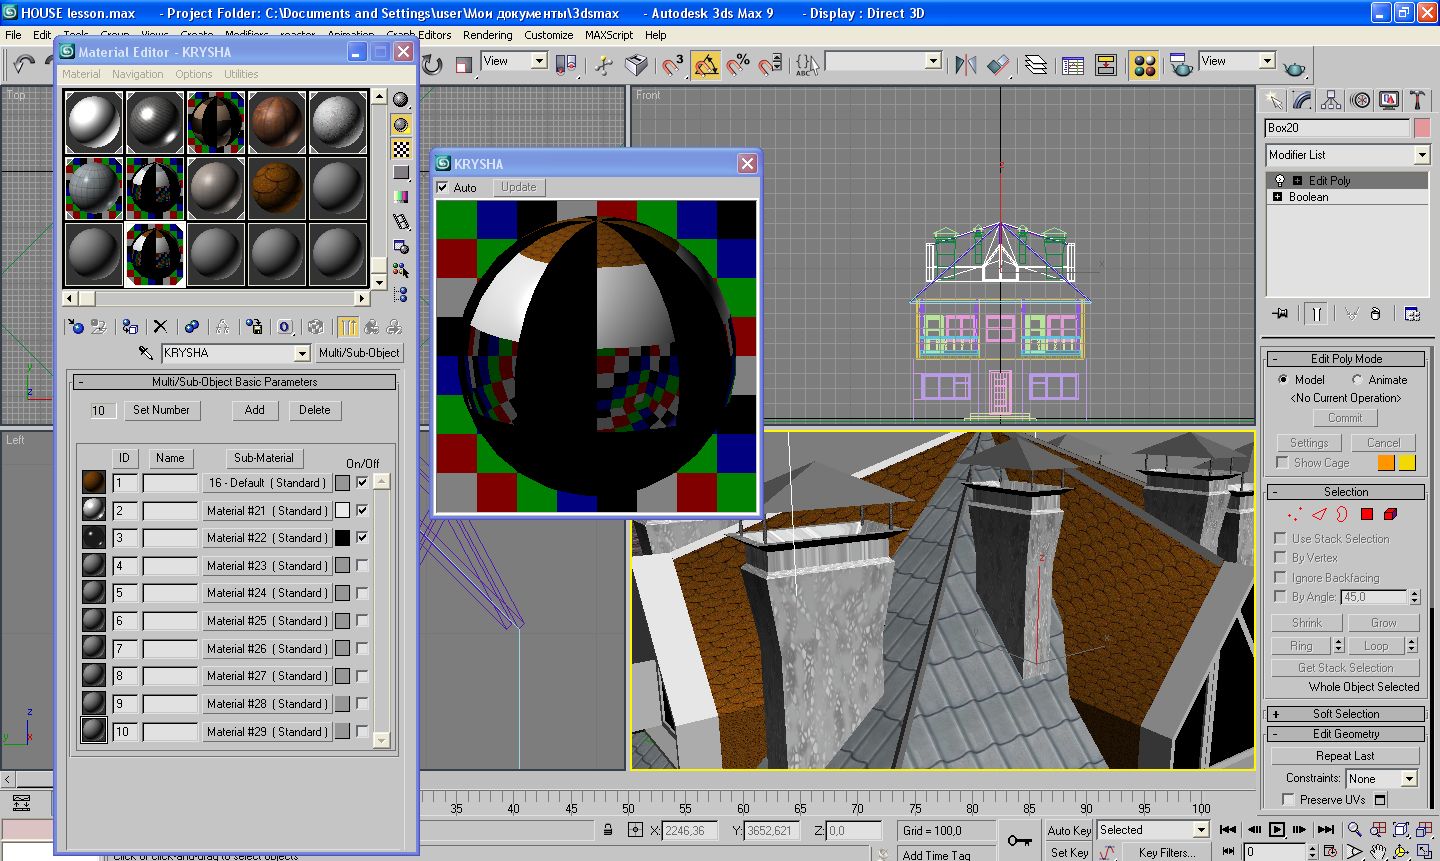The width and height of the screenshot is (1440, 861).
Task: Click the Make Material Copy icon
Action: (x=192, y=326)
